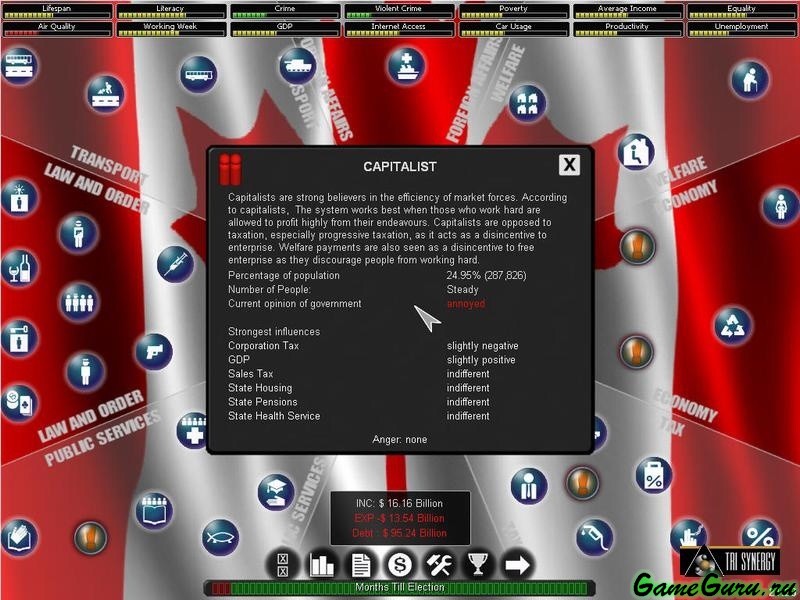Open the woman figure welfare policy icon

coord(781,206)
